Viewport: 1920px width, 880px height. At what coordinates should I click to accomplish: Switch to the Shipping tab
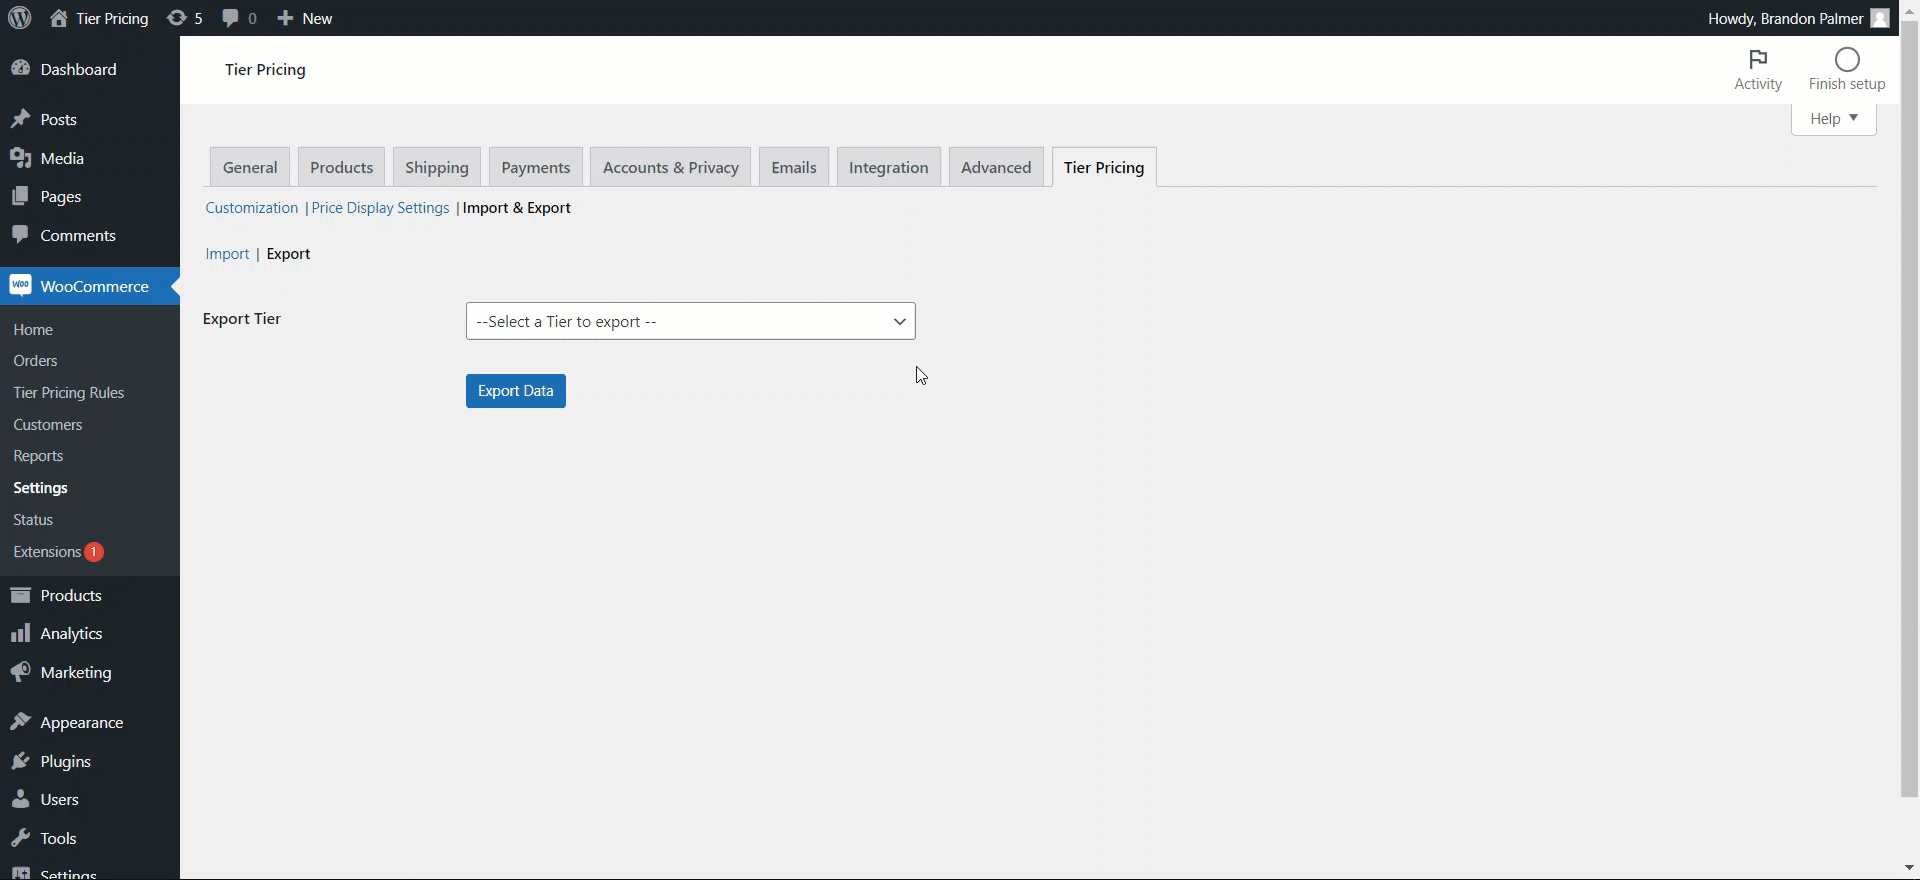(x=437, y=167)
